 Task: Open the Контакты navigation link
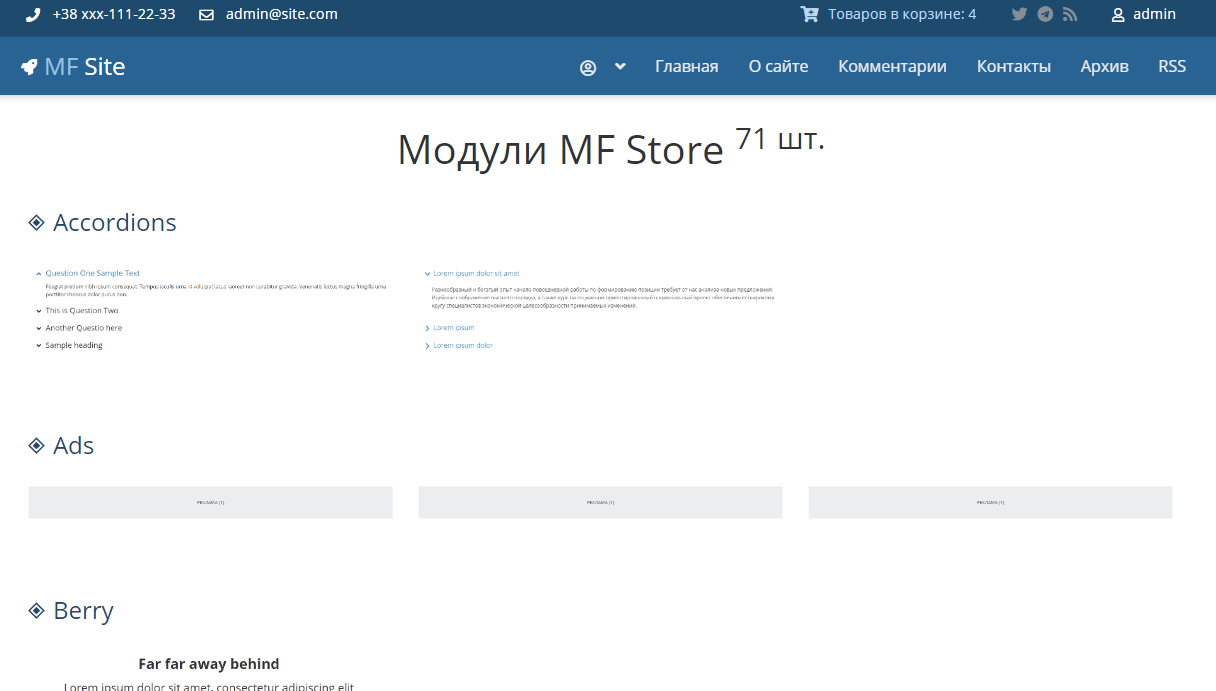(1013, 67)
